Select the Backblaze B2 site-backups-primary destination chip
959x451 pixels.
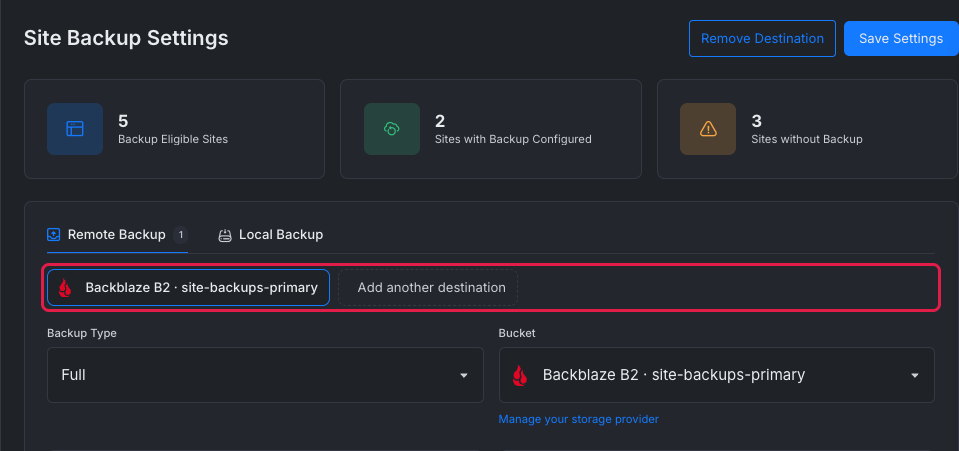(188, 288)
